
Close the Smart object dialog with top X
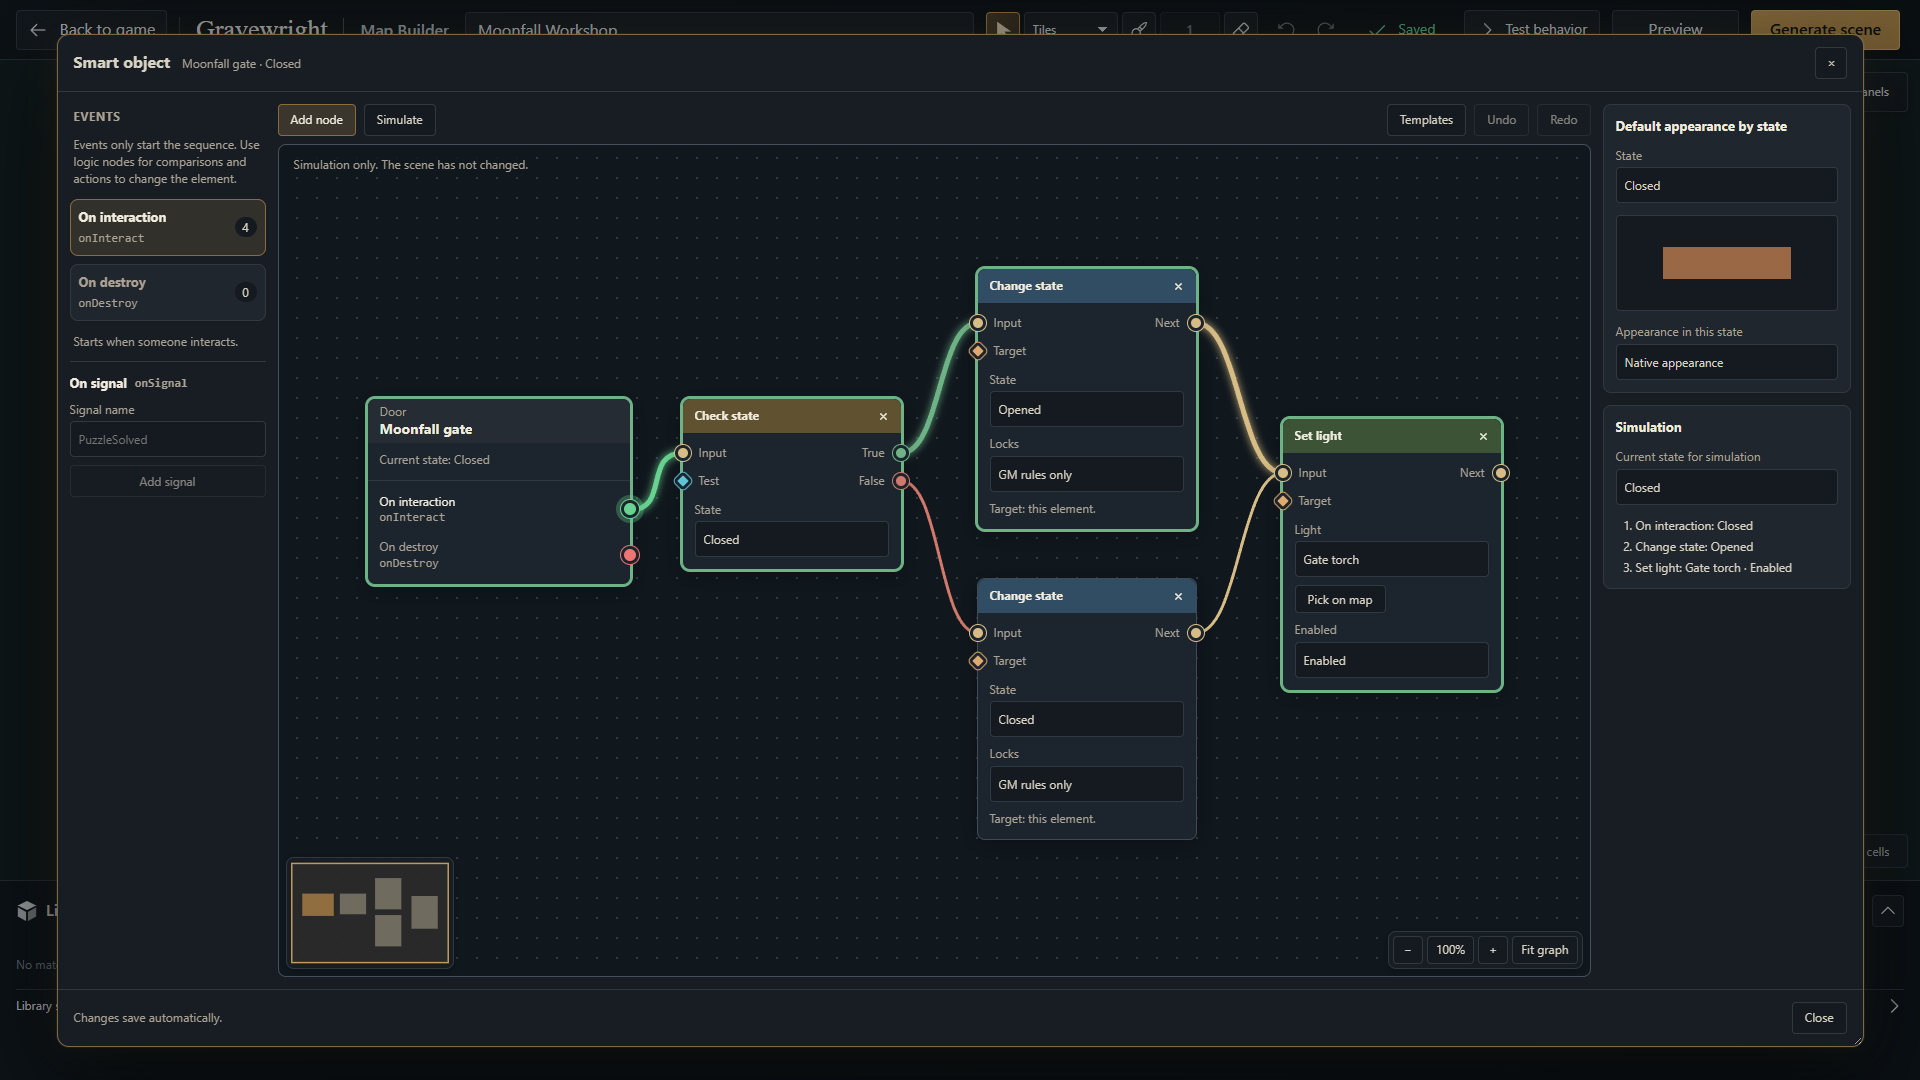tap(1831, 64)
